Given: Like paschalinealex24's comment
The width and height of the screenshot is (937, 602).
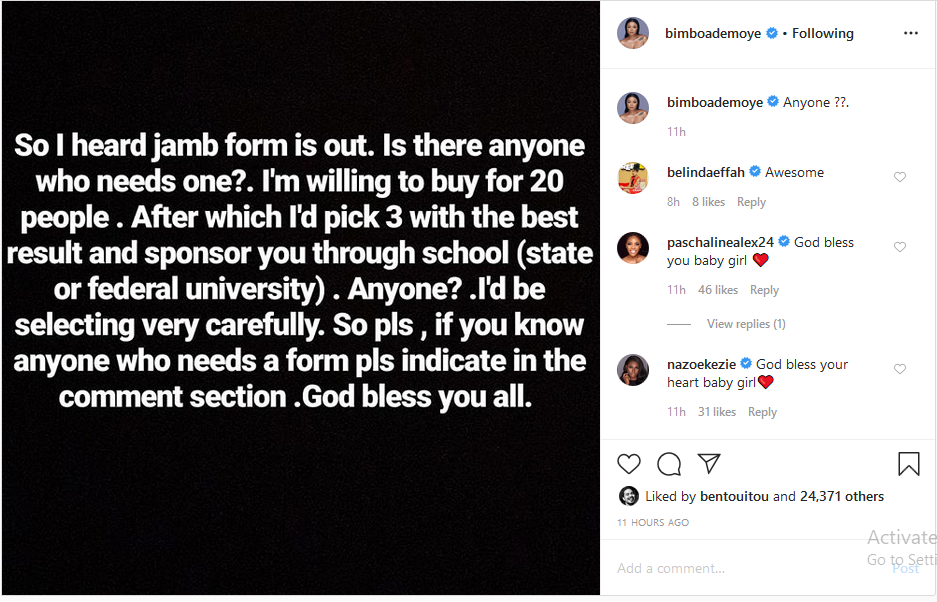Looking at the screenshot, I should pyautogui.click(x=900, y=247).
